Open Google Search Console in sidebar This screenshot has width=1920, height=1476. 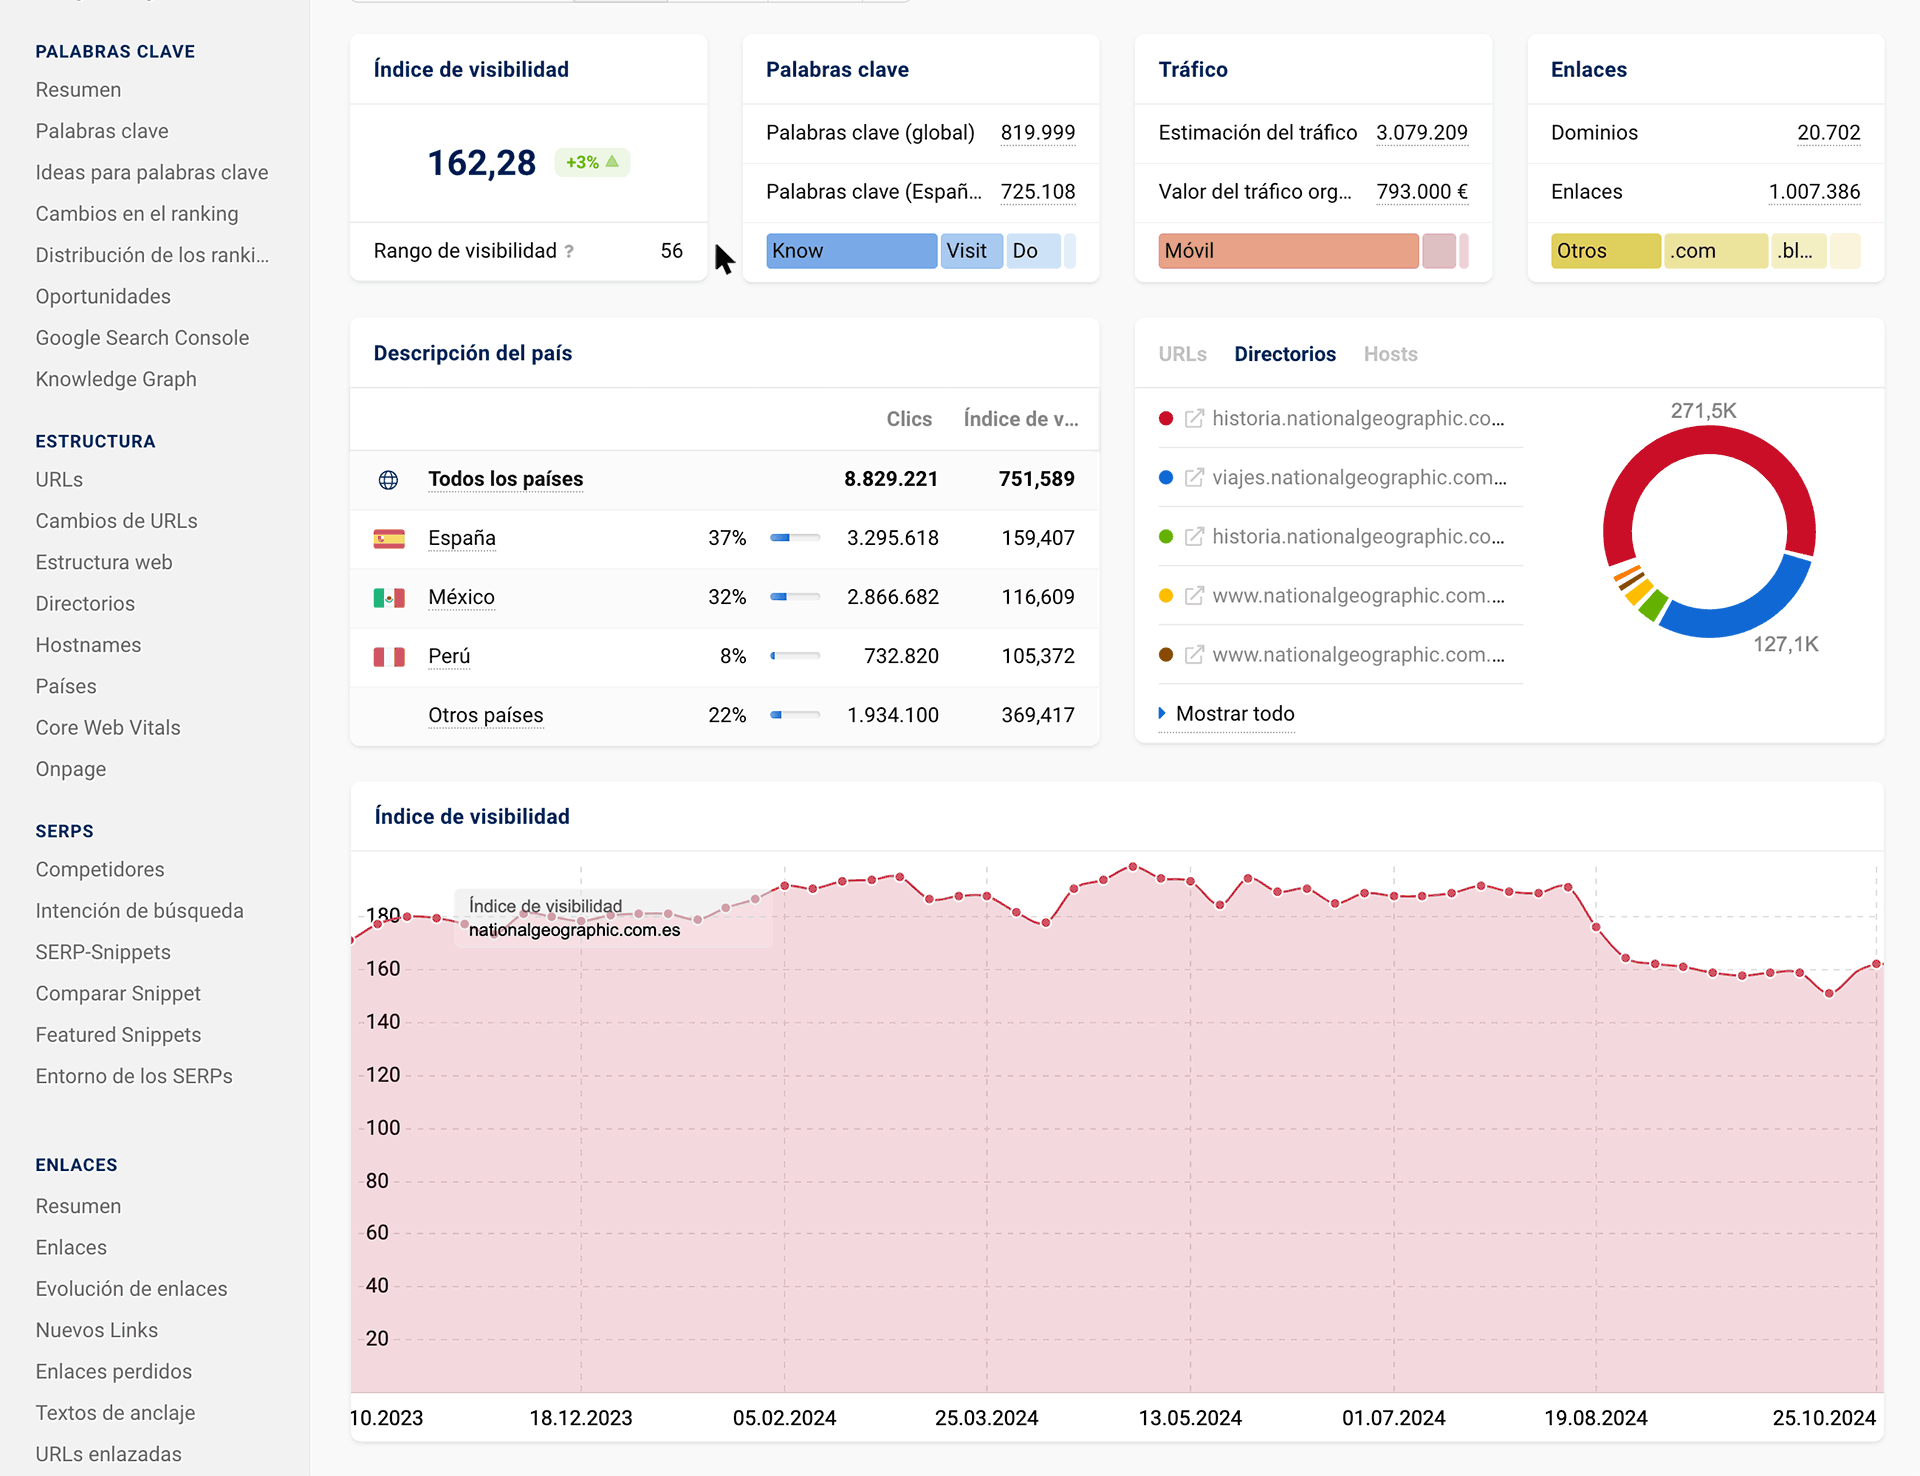tap(142, 338)
